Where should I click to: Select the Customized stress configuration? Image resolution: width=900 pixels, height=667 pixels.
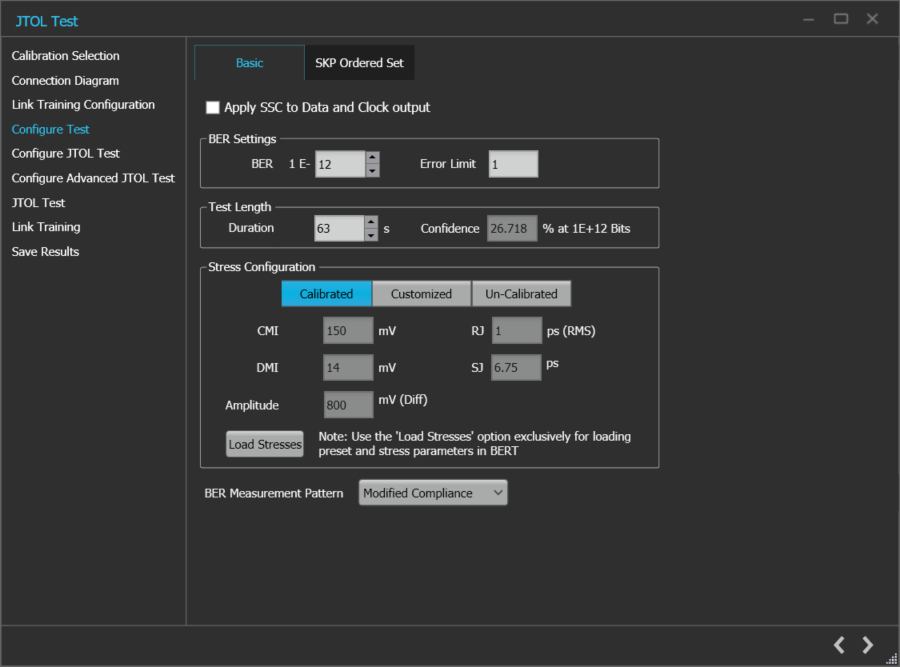421,293
